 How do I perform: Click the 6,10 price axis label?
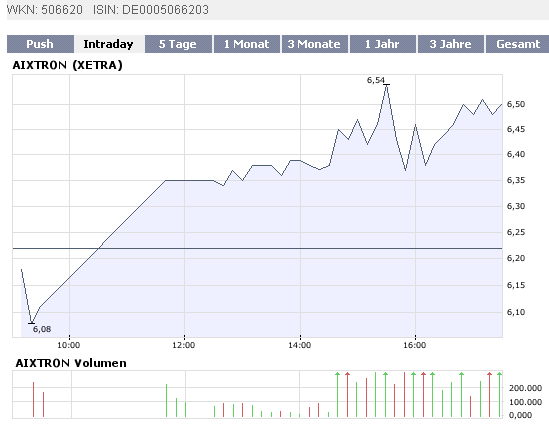516,312
